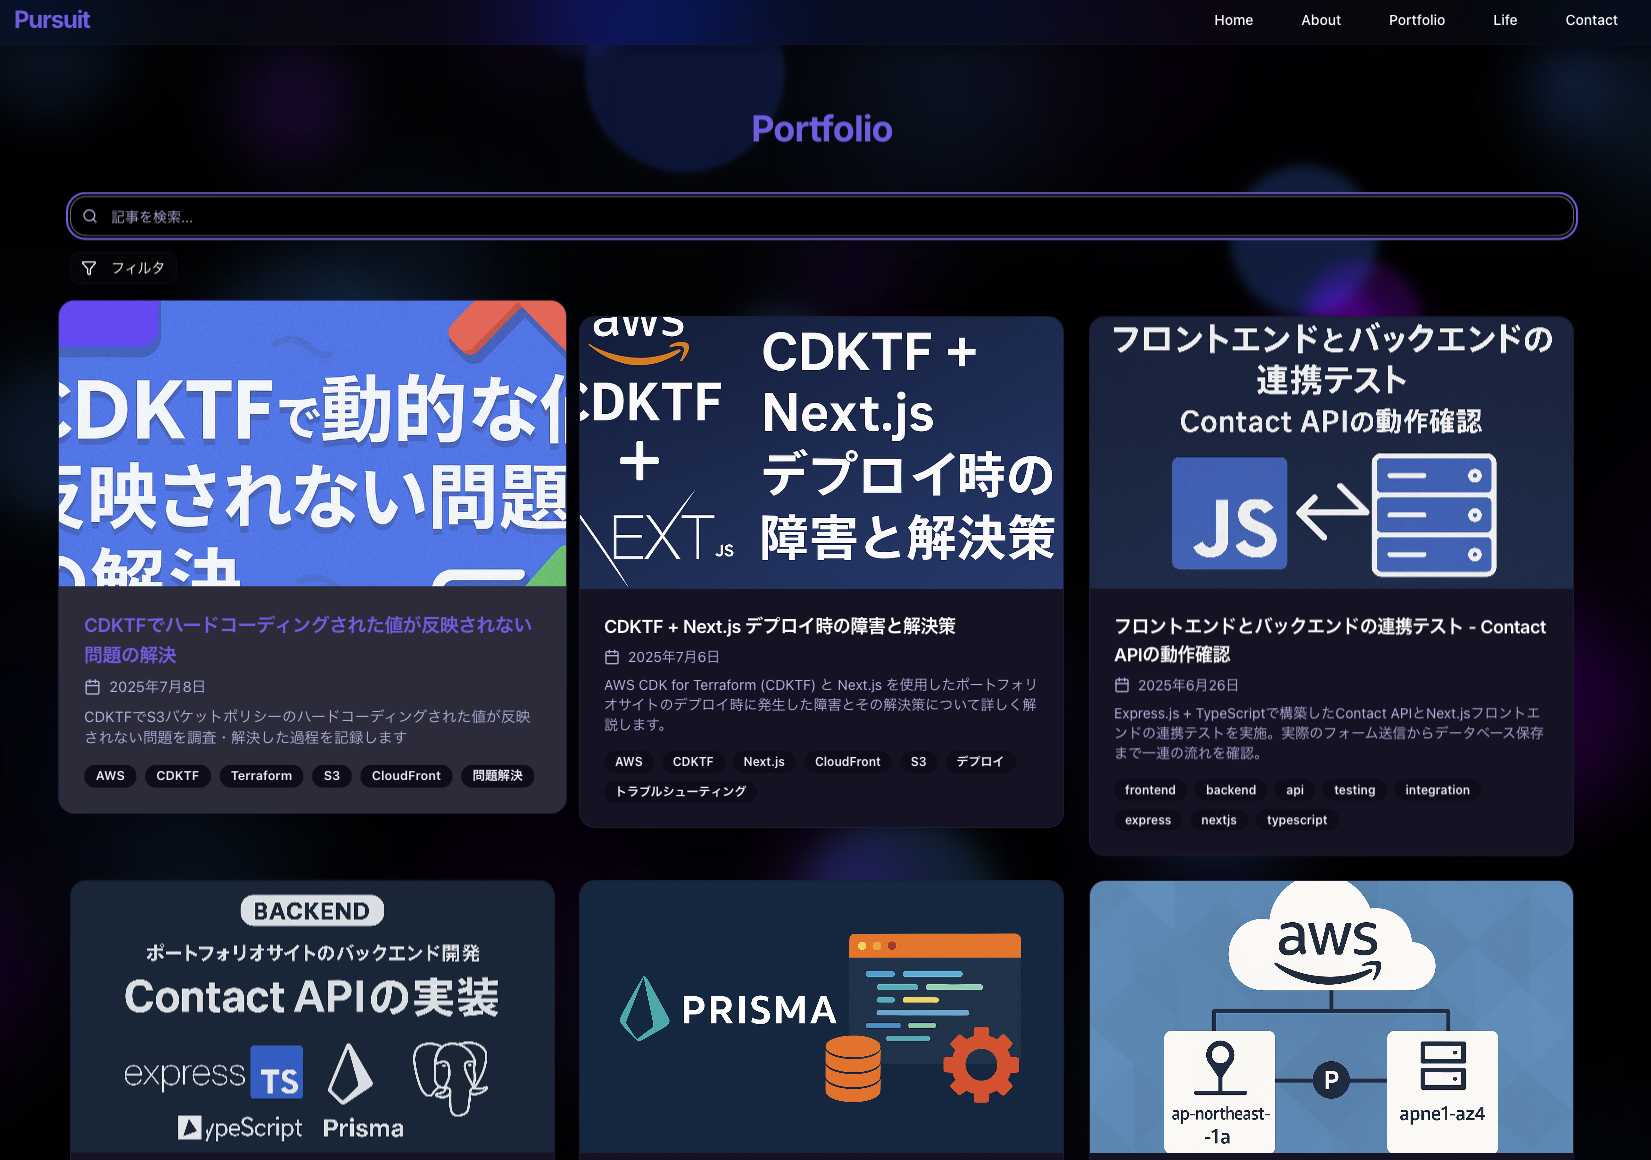Navigate to the Contact page
This screenshot has width=1651, height=1160.
pos(1591,20)
